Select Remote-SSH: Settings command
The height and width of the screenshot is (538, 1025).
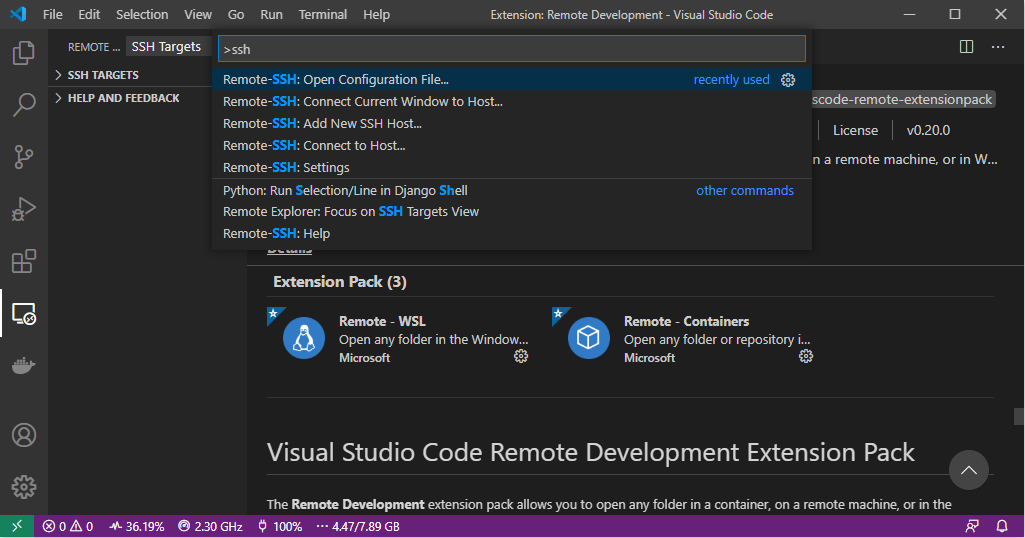511,167
